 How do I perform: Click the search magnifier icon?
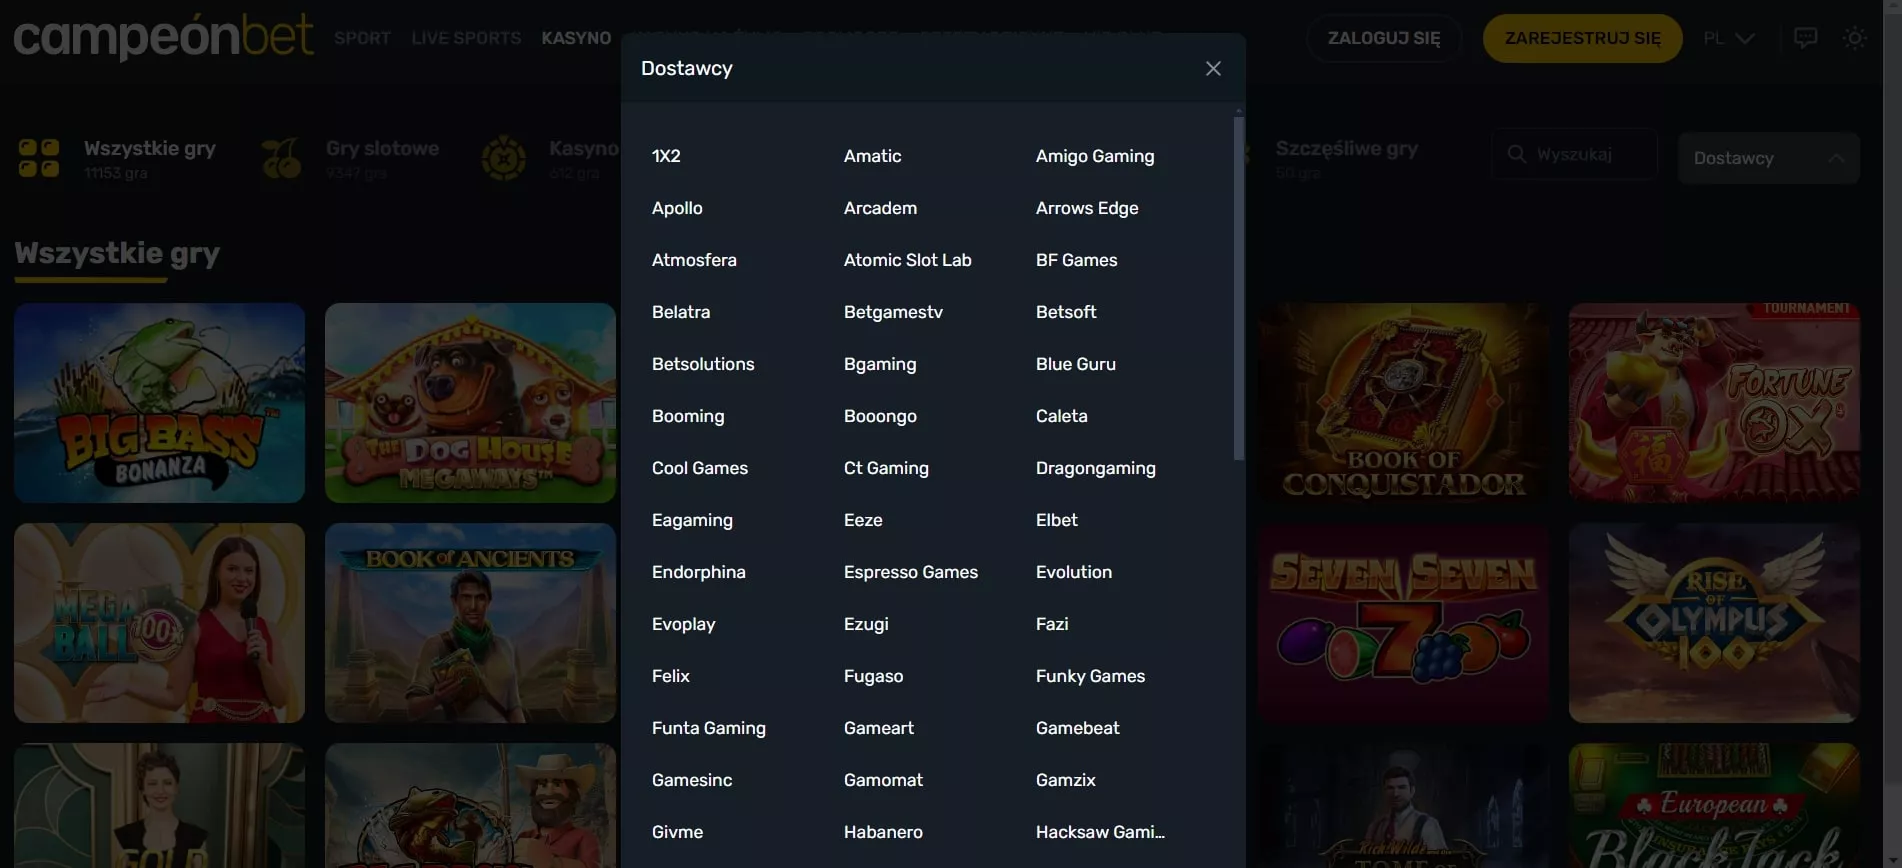point(1516,154)
